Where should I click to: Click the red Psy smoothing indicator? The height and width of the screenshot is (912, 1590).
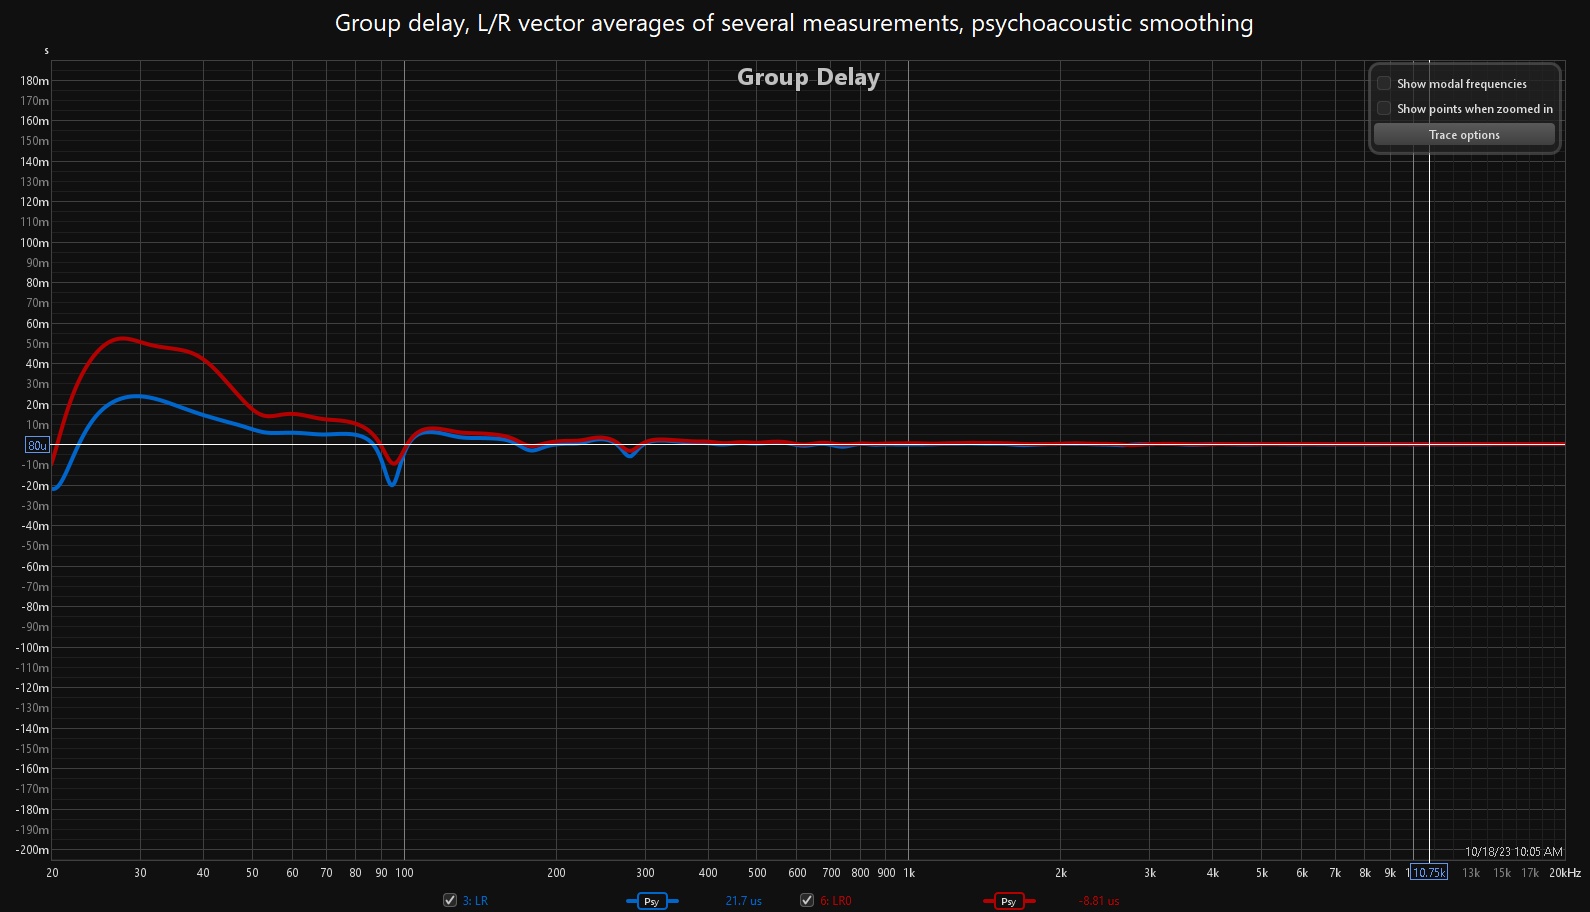(x=1009, y=901)
